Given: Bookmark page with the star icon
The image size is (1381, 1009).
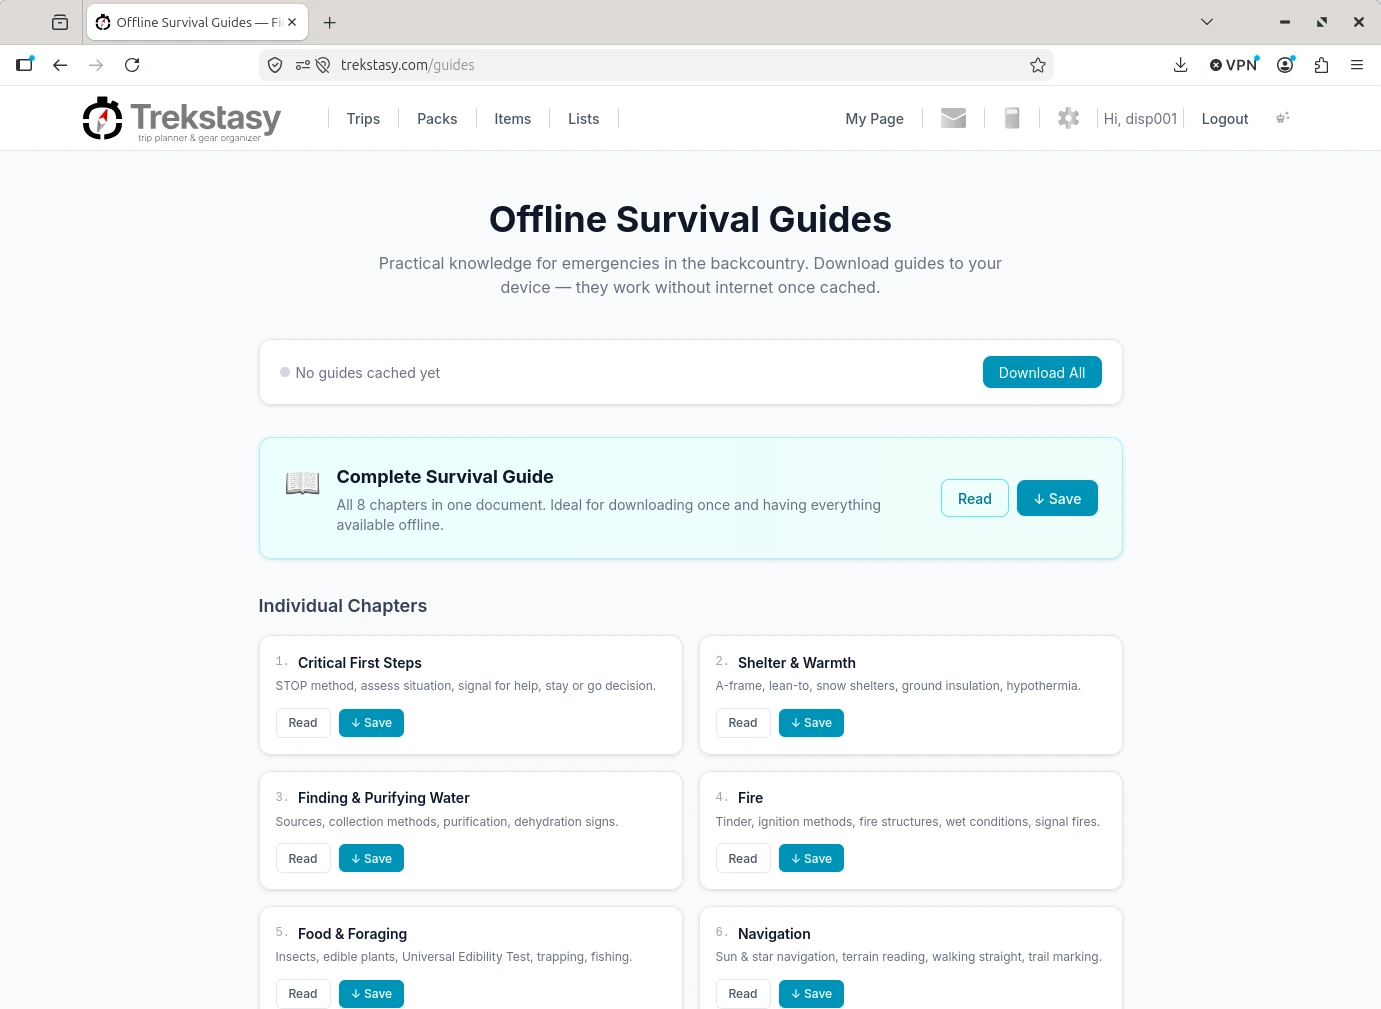Looking at the screenshot, I should [x=1038, y=65].
